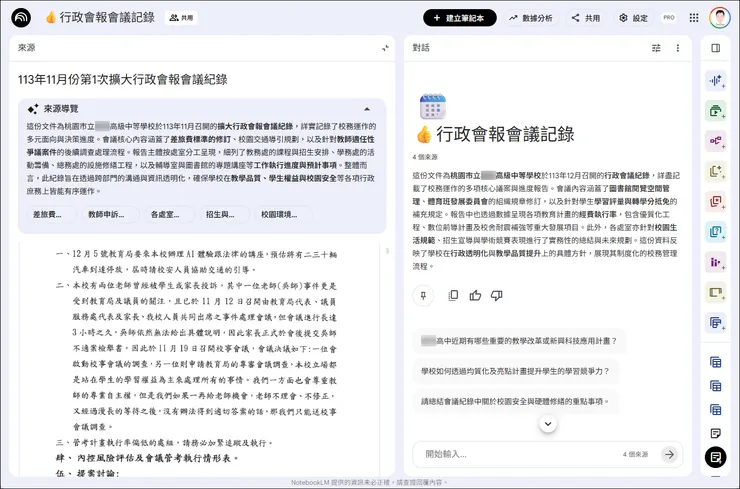Open 數據分析 analytics

(530, 18)
